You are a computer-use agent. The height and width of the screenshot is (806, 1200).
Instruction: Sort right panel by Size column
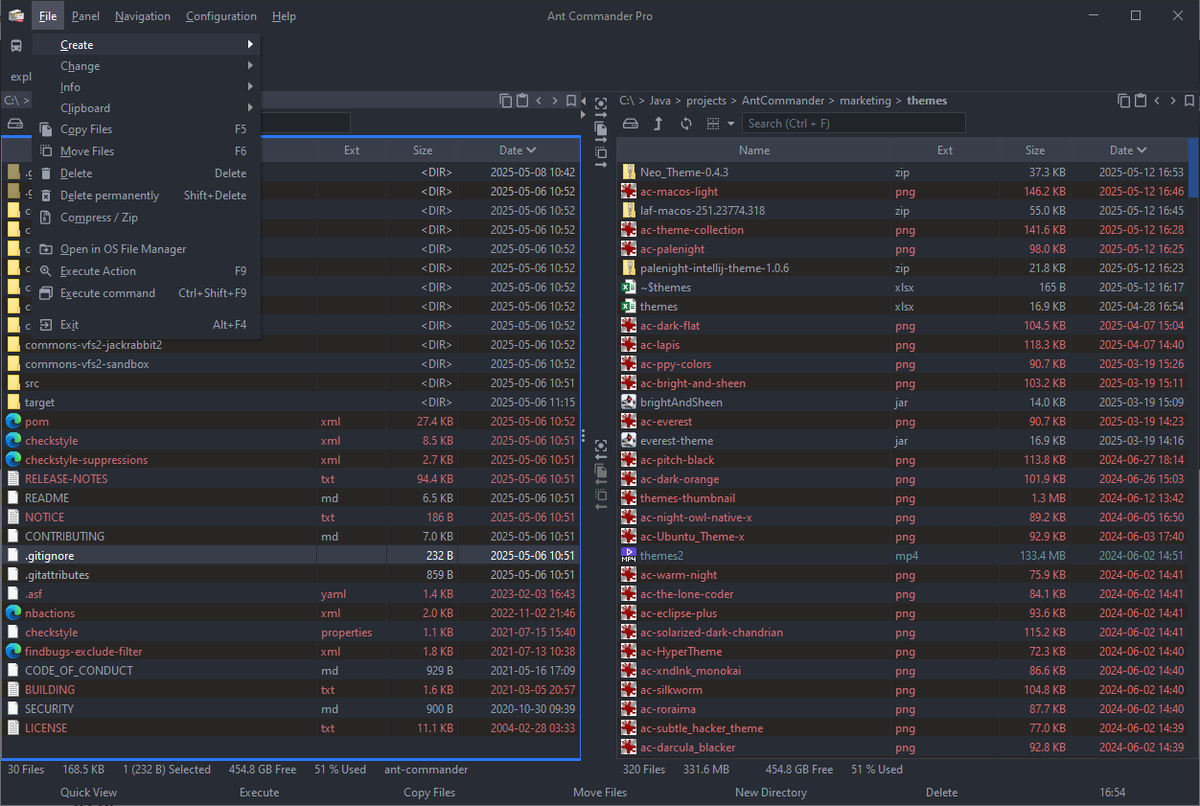[1035, 150]
